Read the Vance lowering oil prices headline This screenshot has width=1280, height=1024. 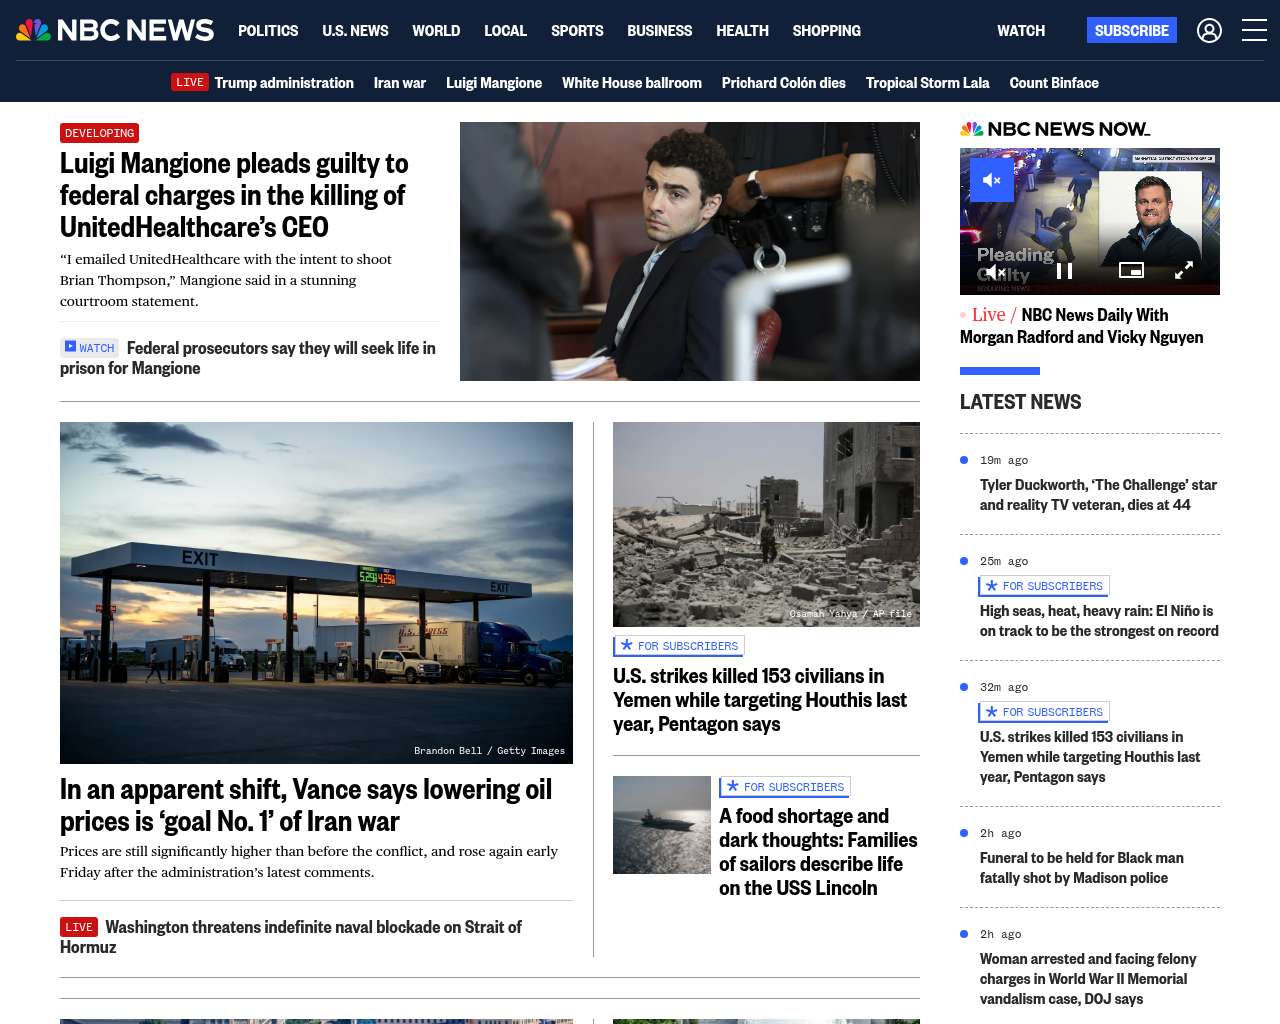click(x=306, y=805)
